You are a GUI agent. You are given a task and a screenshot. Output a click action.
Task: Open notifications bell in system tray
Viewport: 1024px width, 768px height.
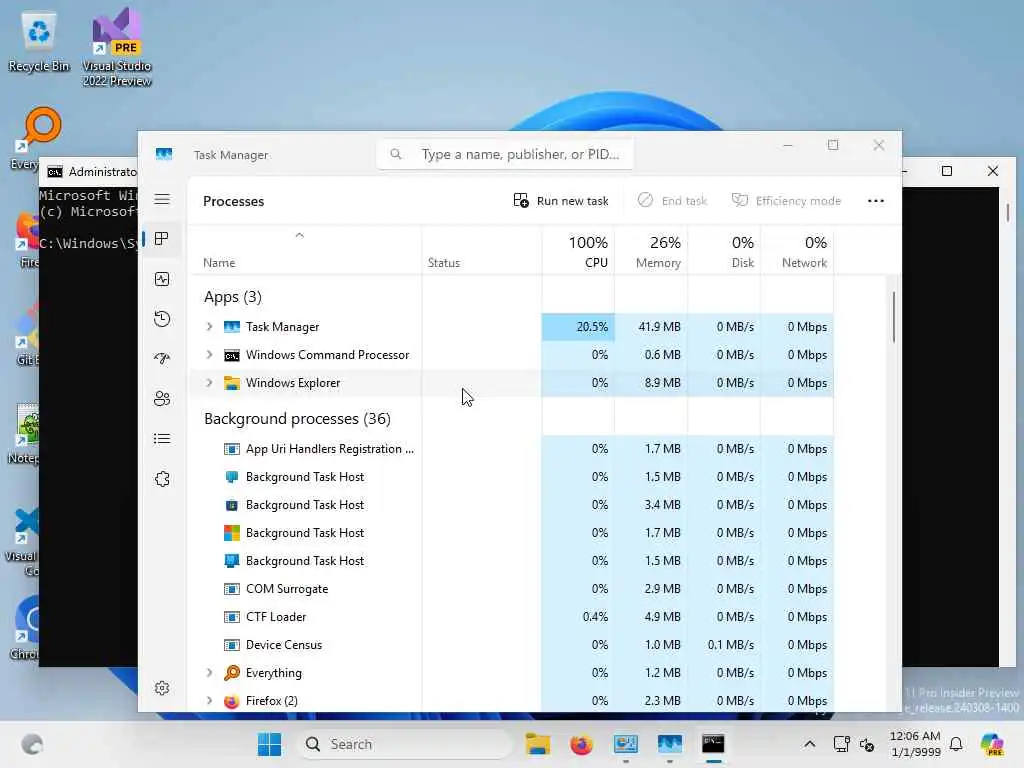956,744
